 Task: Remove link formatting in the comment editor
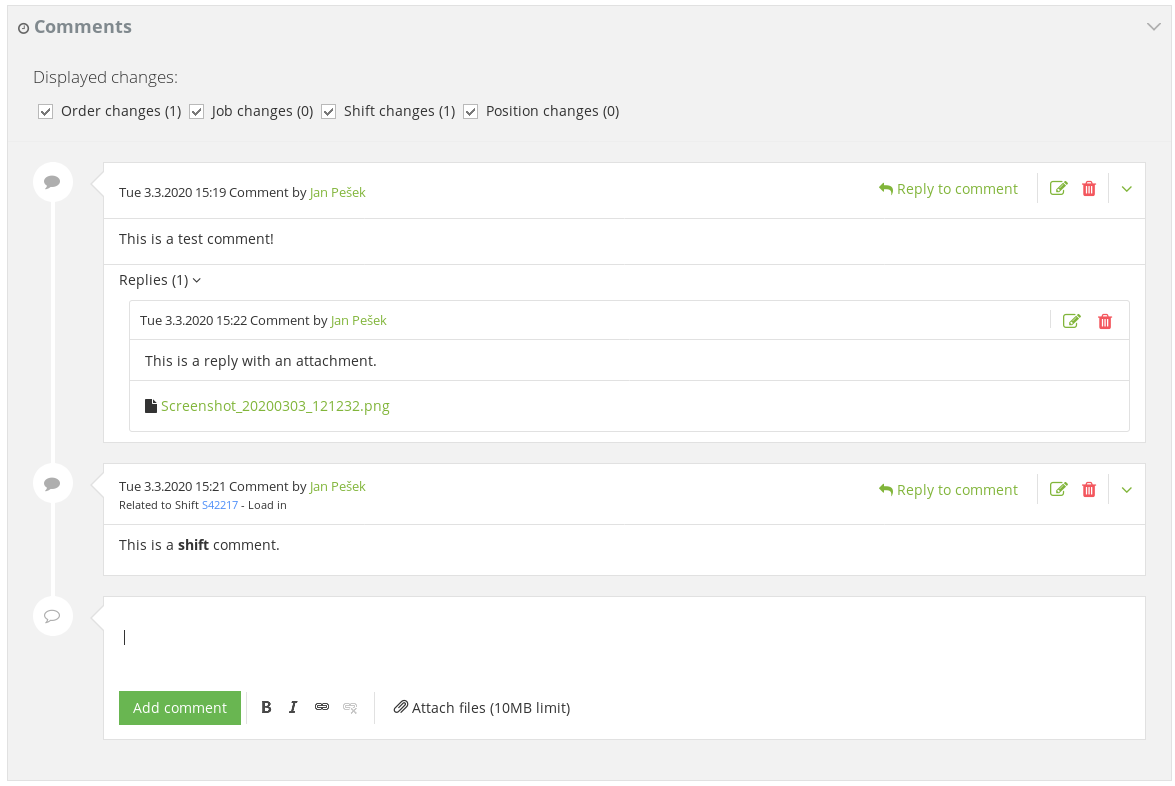[x=350, y=707]
